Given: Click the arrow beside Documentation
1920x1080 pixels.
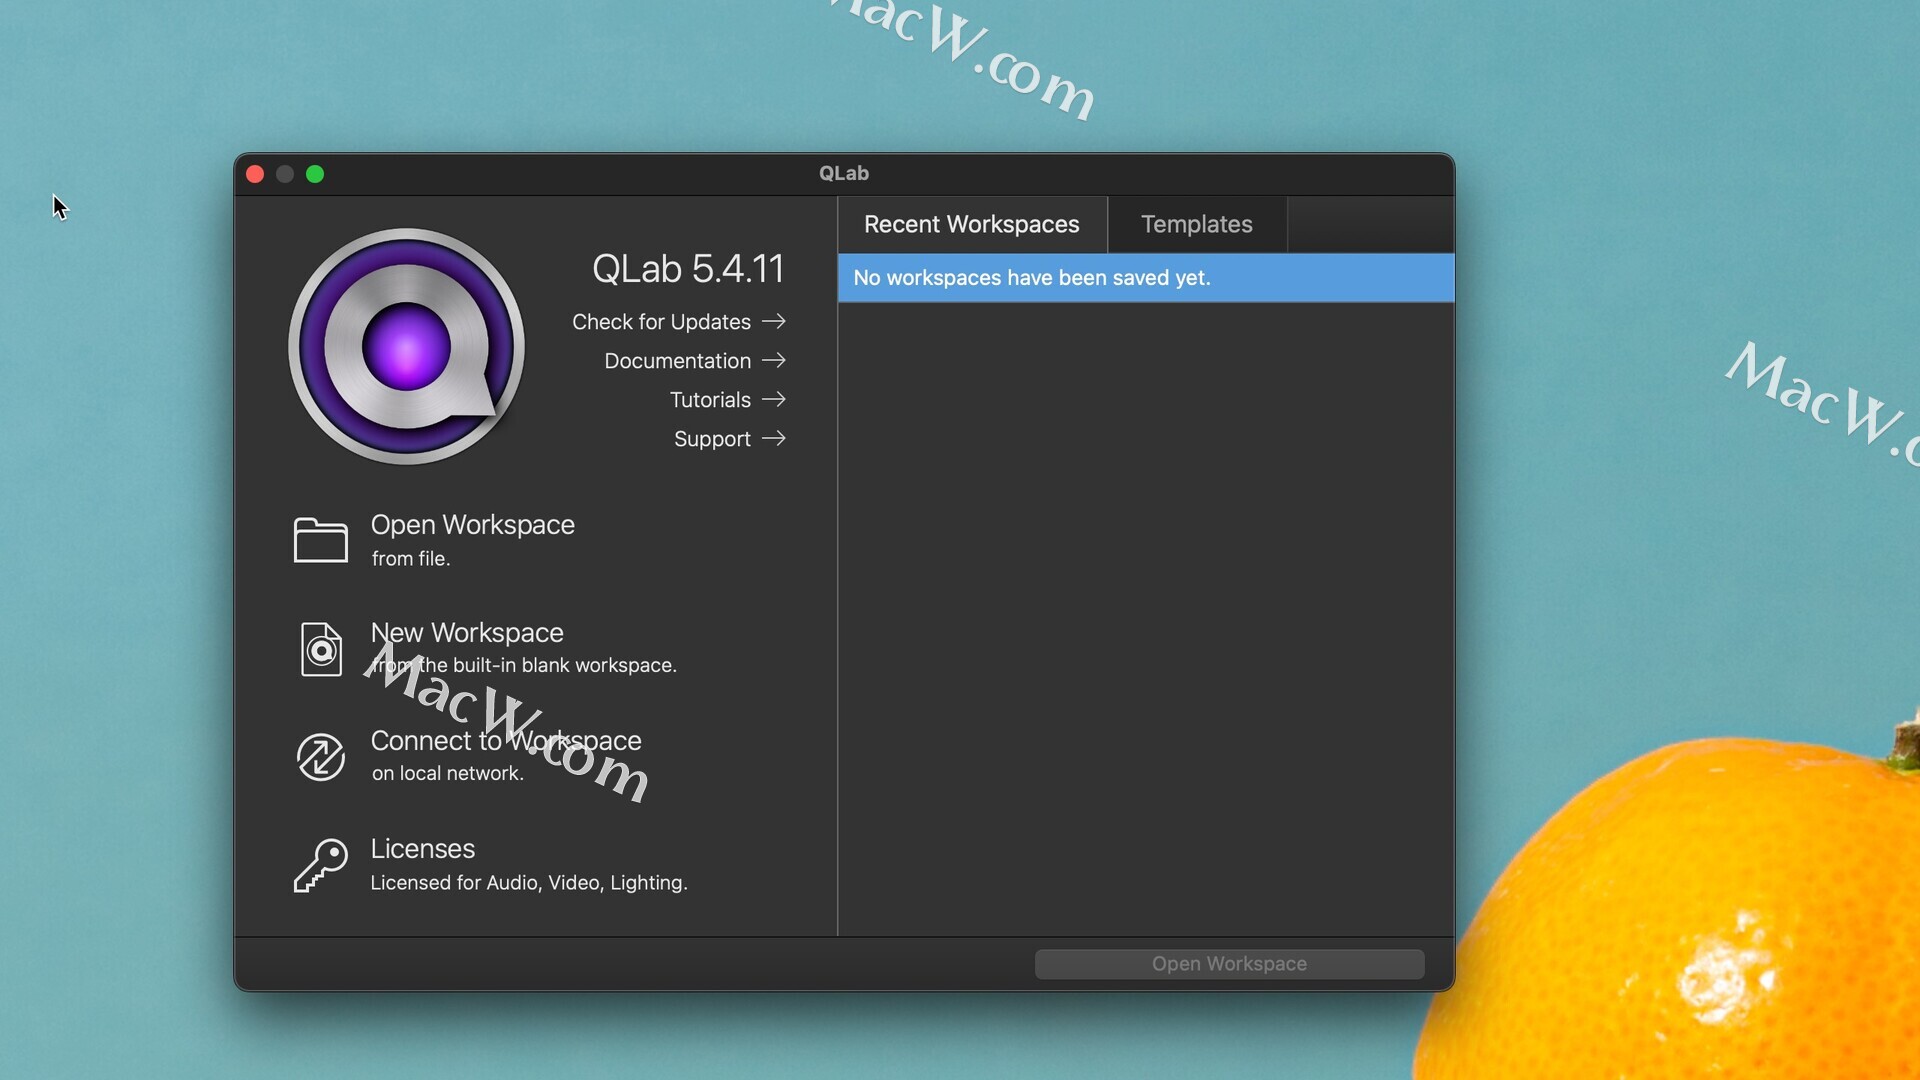Looking at the screenshot, I should point(773,360).
